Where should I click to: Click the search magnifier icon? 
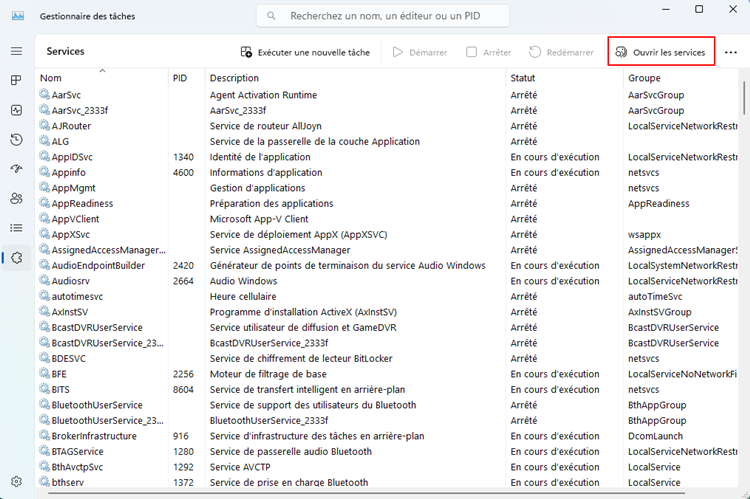pos(271,16)
